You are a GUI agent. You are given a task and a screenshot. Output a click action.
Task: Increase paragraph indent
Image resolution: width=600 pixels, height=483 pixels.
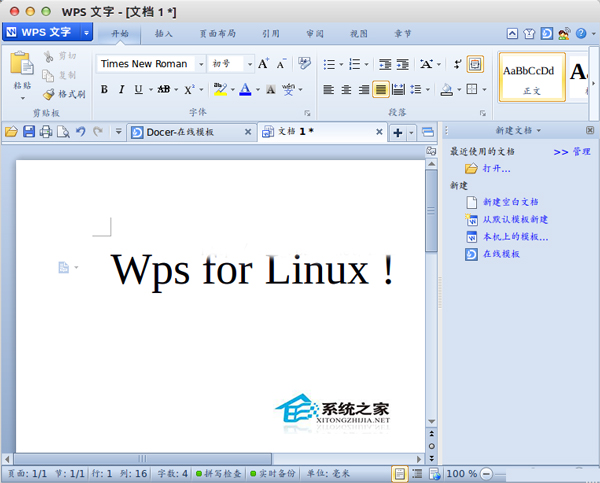[x=403, y=64]
